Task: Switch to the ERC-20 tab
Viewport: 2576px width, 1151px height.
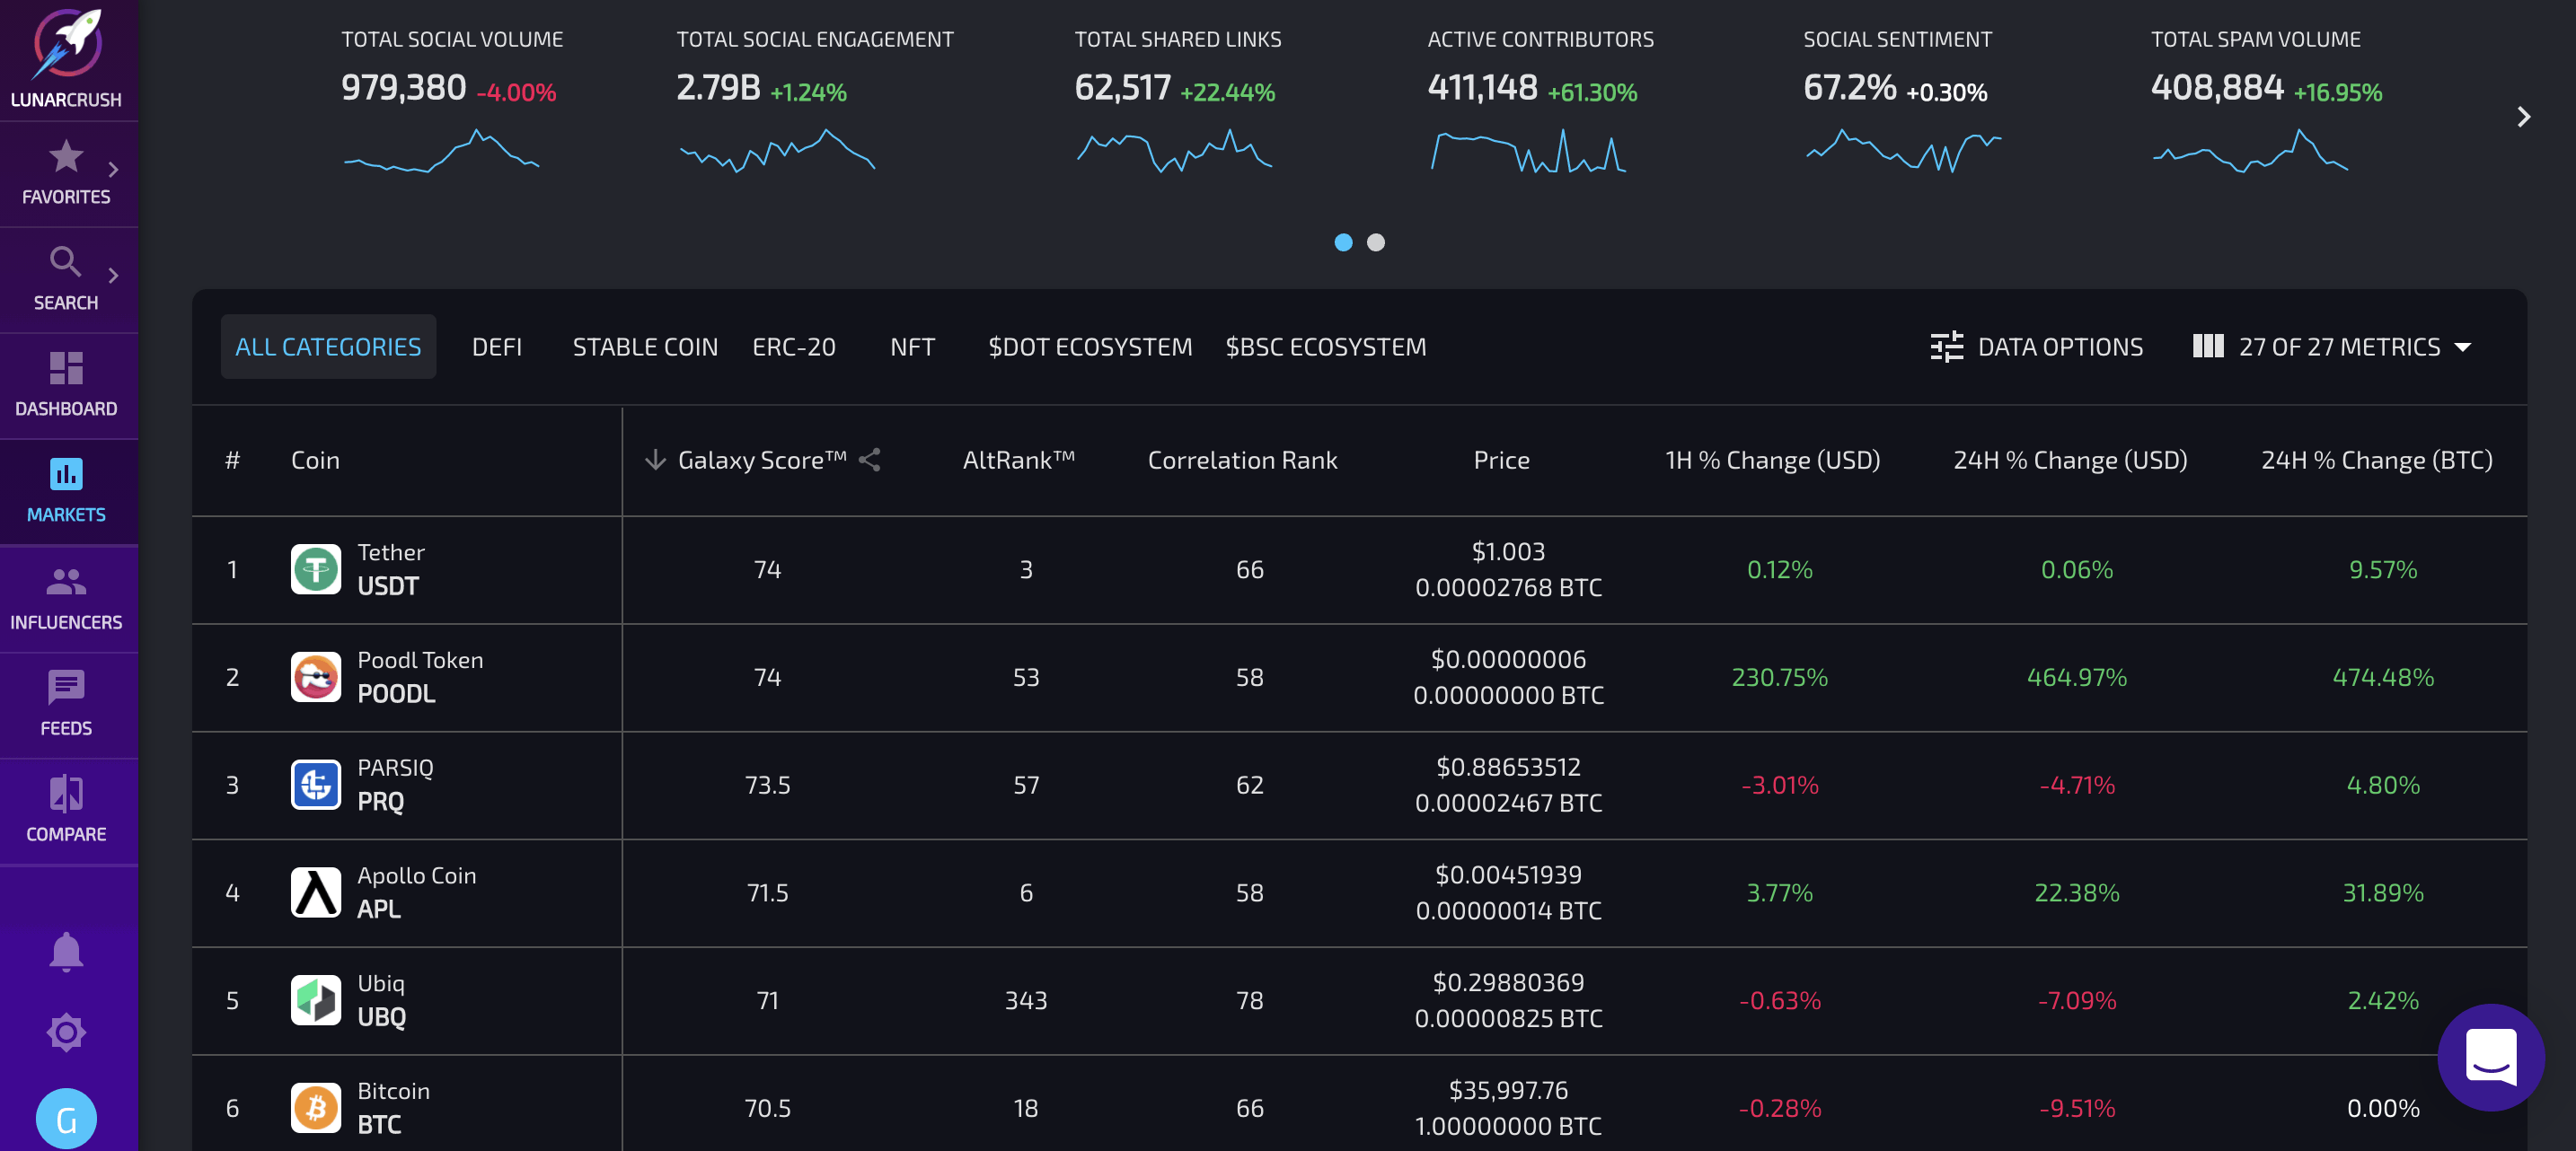Action: pyautogui.click(x=794, y=347)
